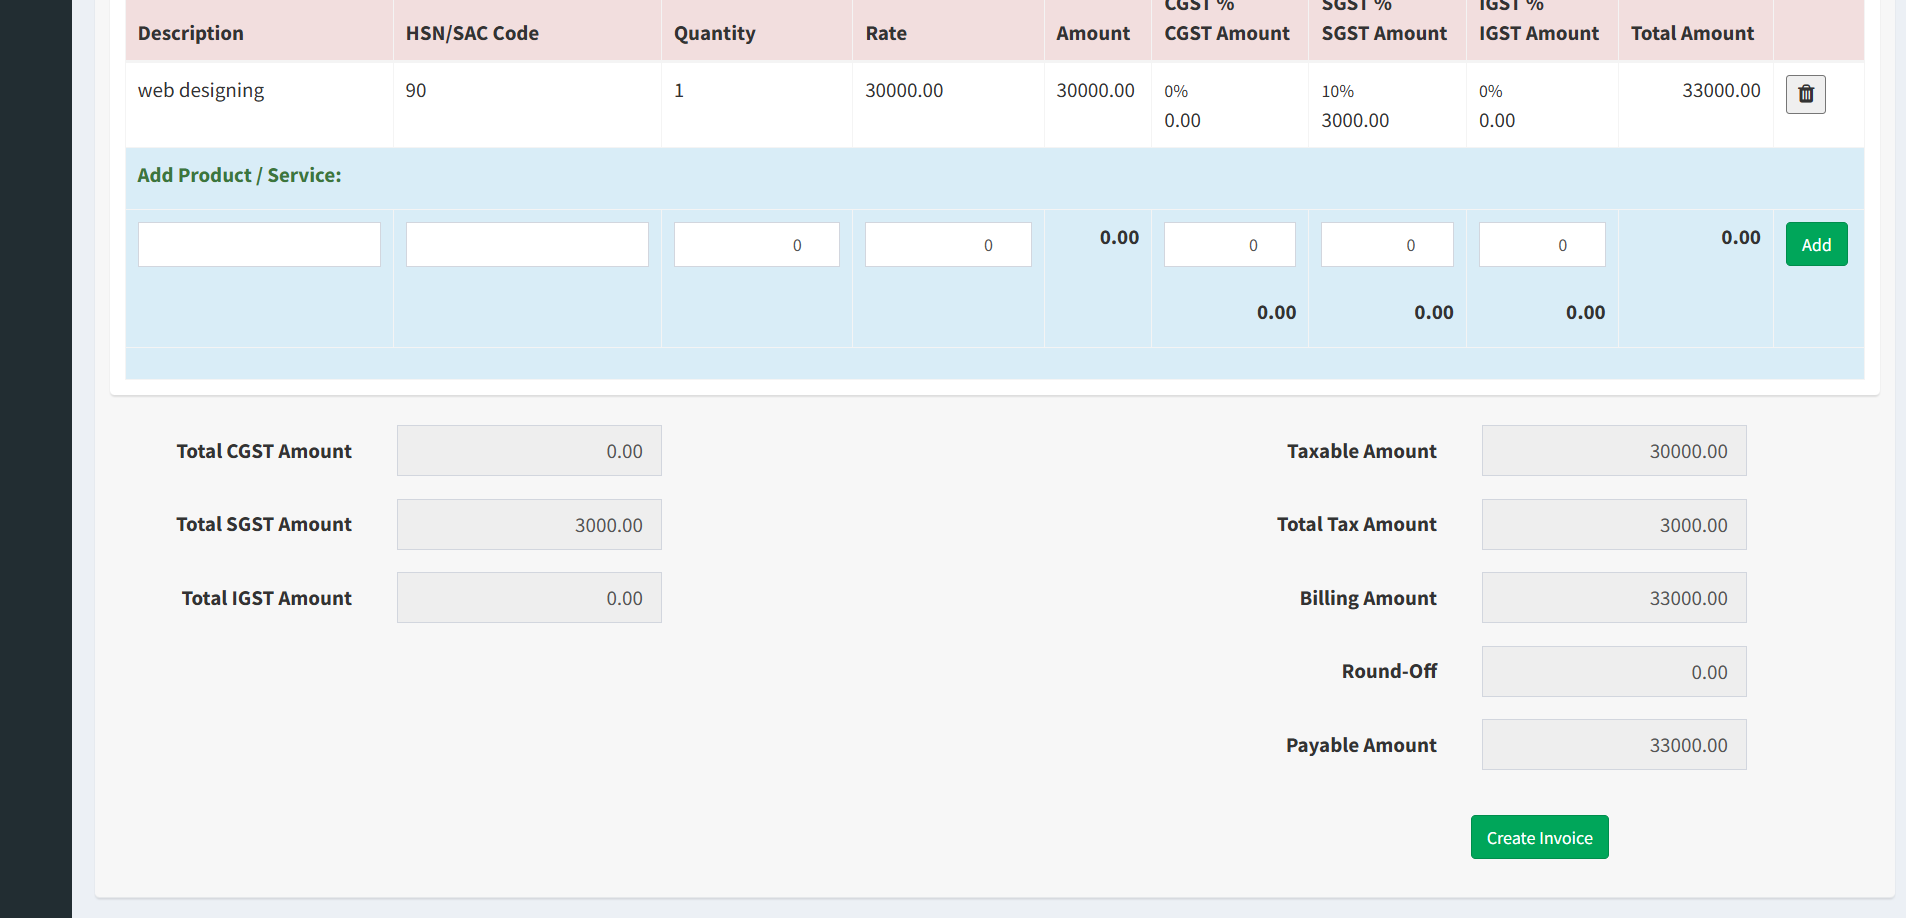Image resolution: width=1906 pixels, height=918 pixels.
Task: Select the Quantity input field
Action: [756, 244]
